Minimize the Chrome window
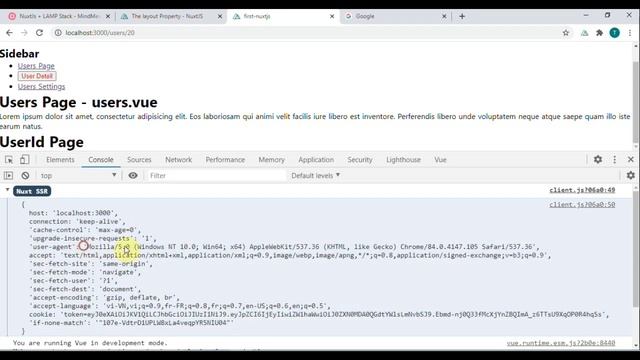 [x=586, y=15]
